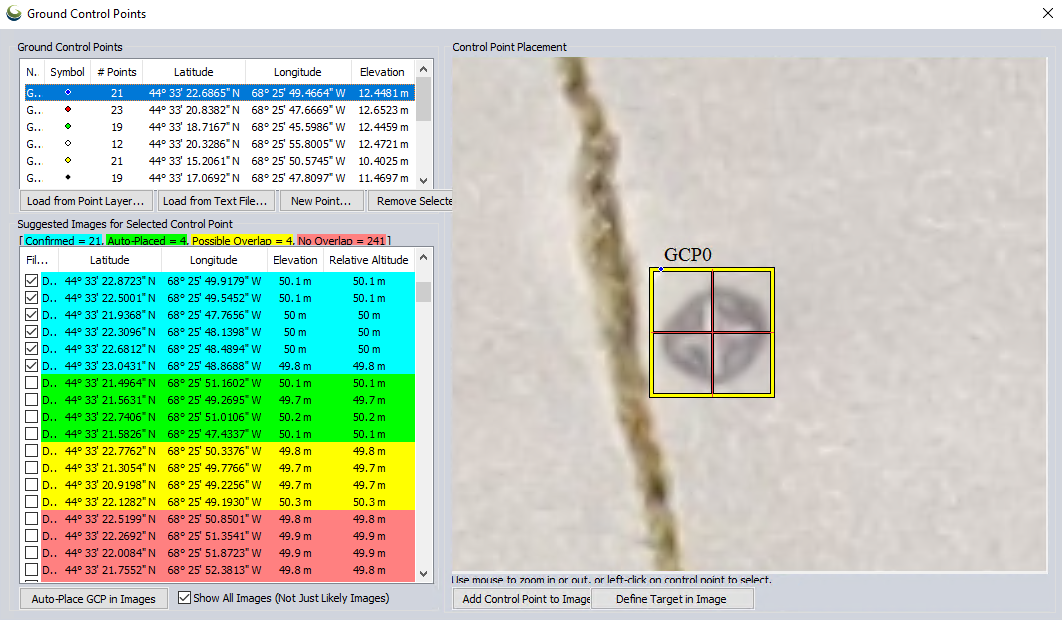Click the longitude cell 68° 25' 49.4664" W

298,93
